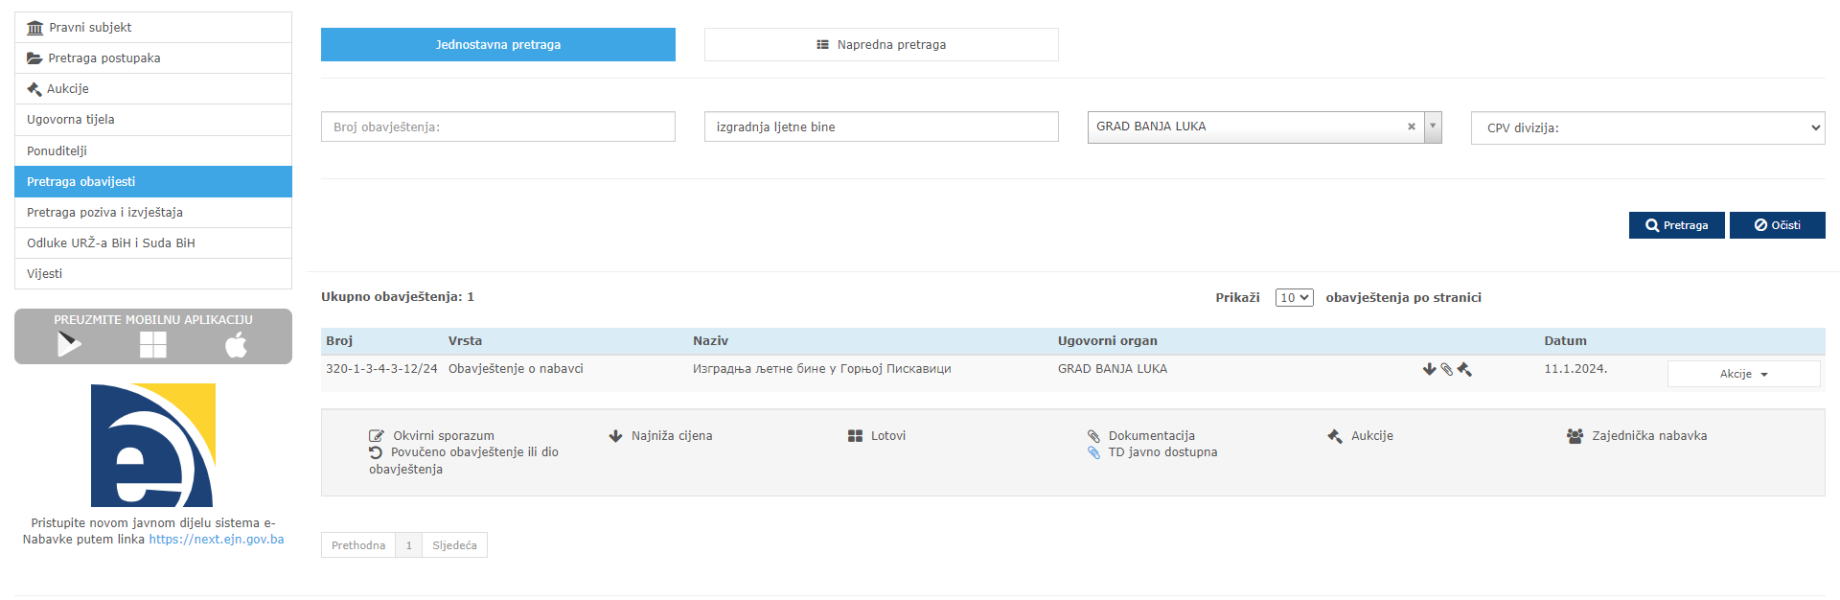The height and width of the screenshot is (600, 1840).
Task: Click the Windows store app icon
Action: (153, 345)
